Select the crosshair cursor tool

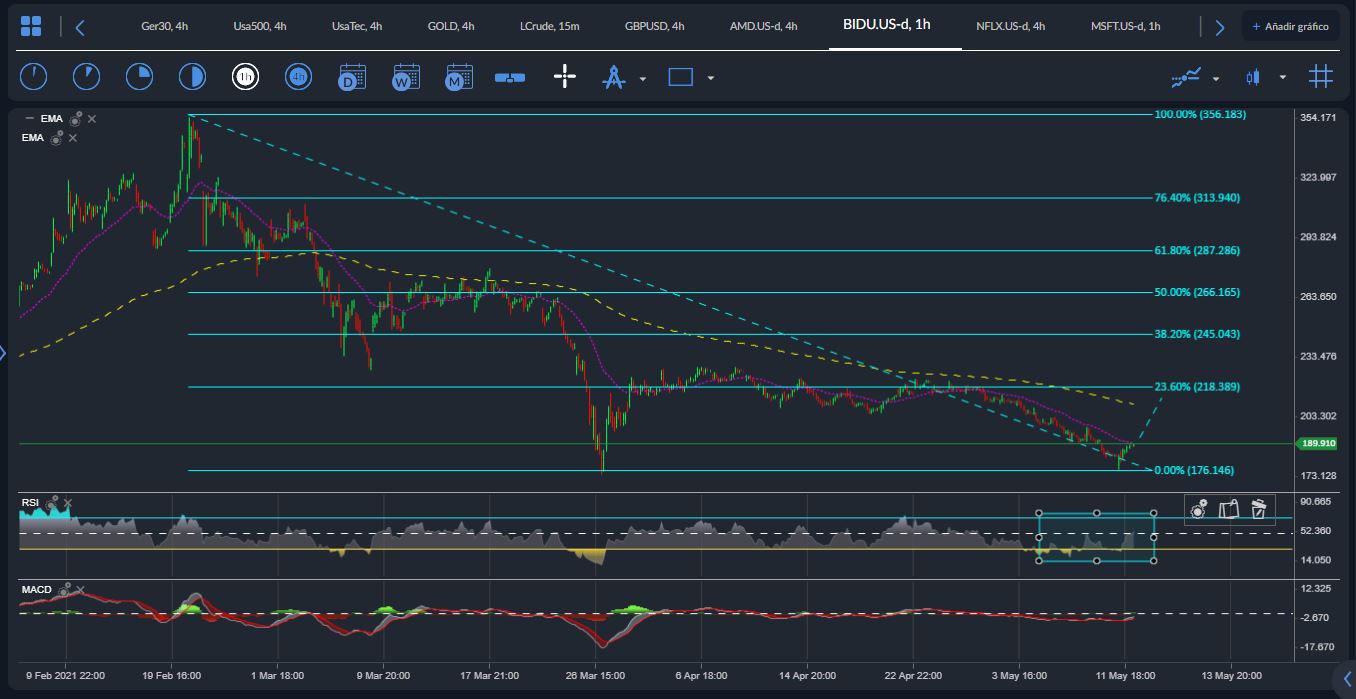tap(565, 77)
